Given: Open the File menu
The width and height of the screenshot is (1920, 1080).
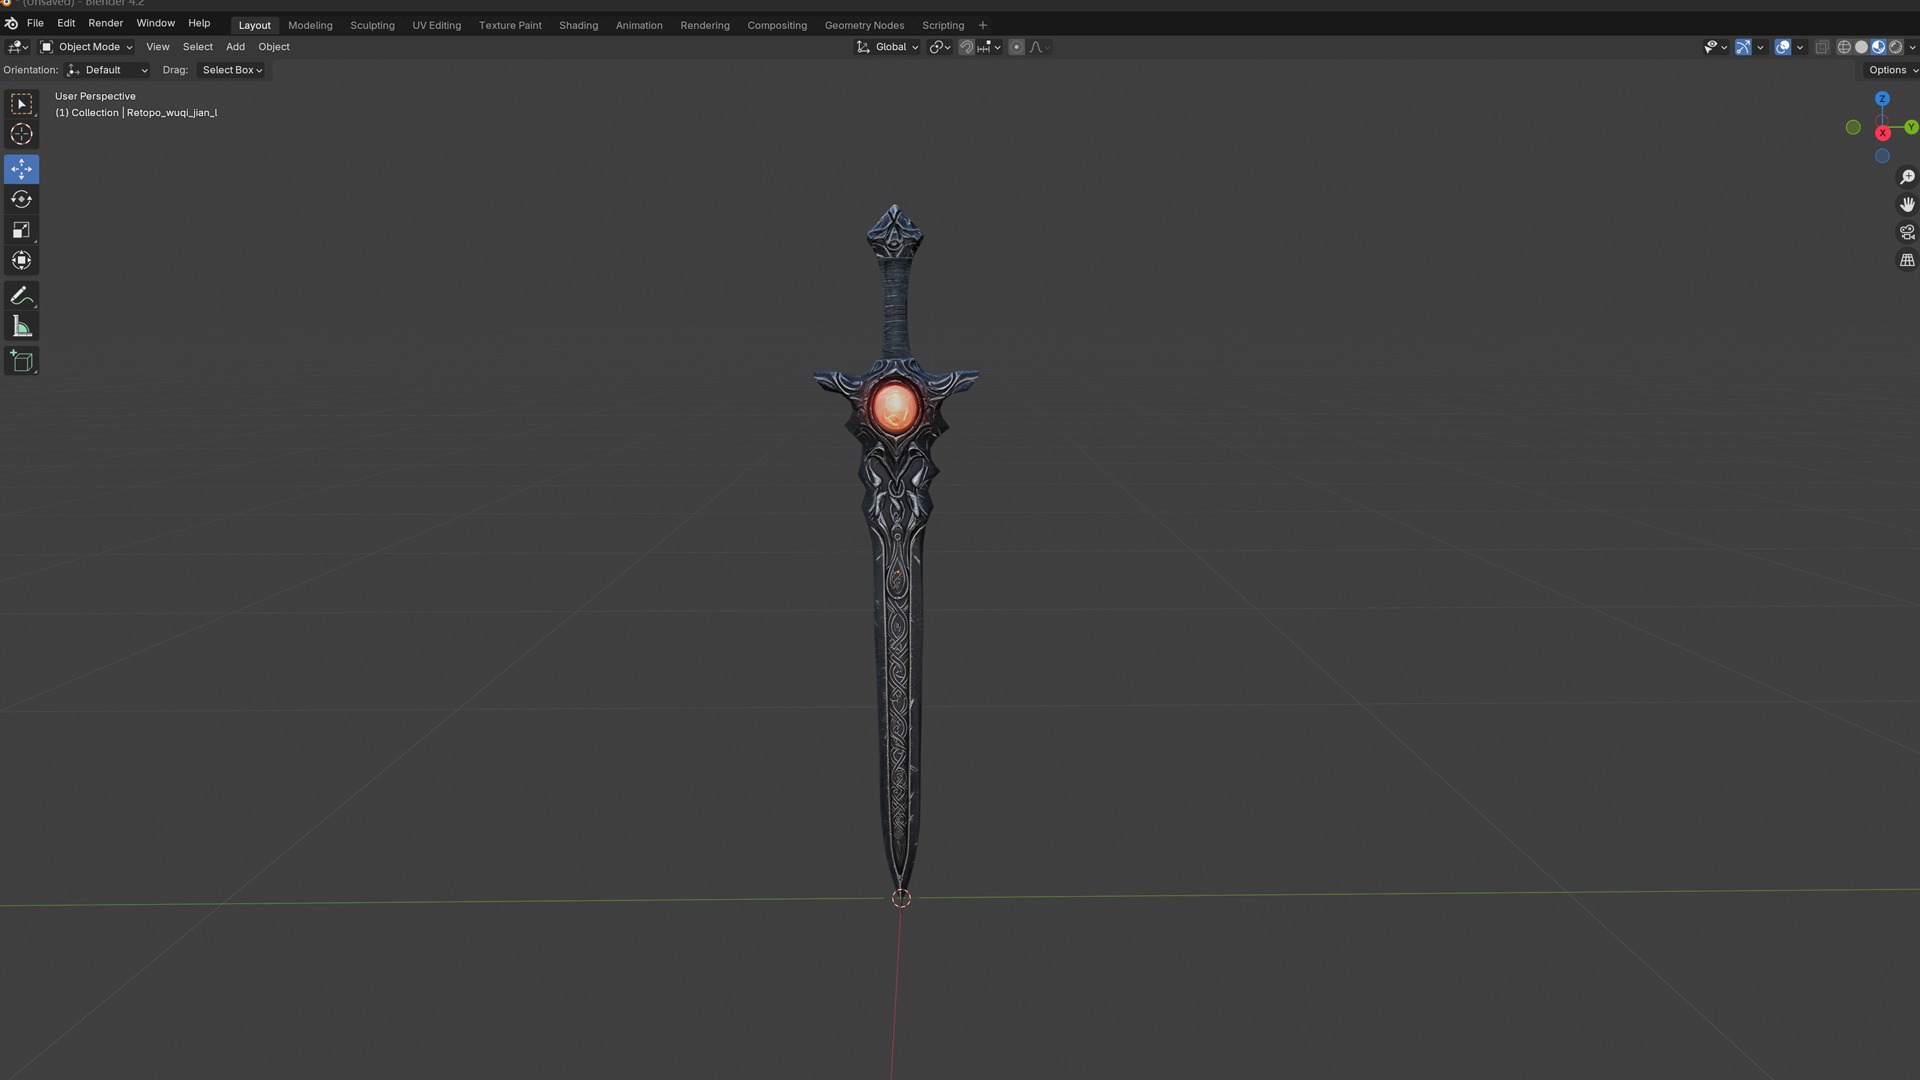Looking at the screenshot, I should pyautogui.click(x=35, y=23).
